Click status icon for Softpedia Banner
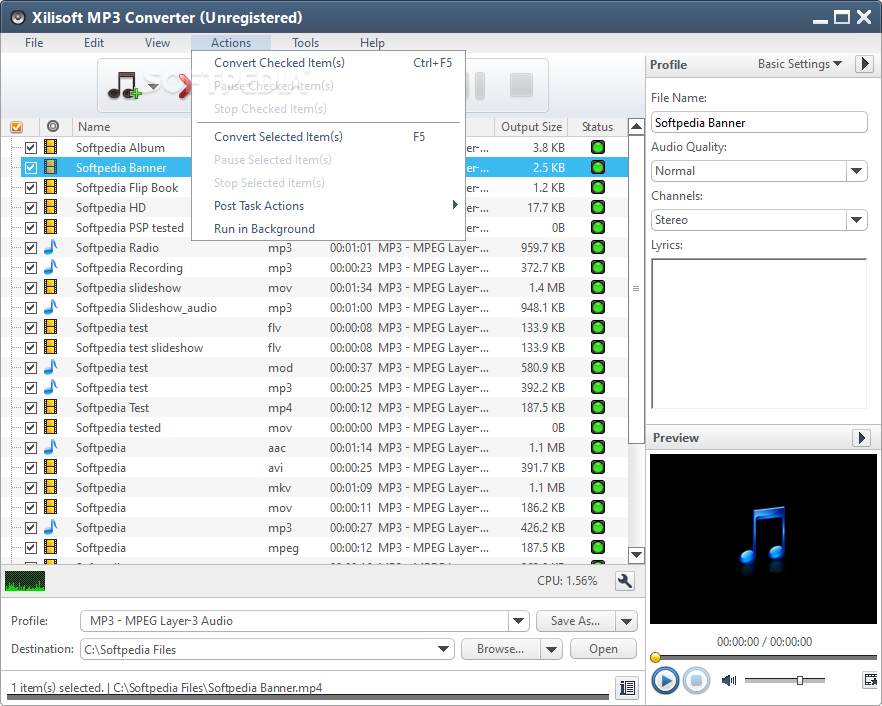This screenshot has width=882, height=706. [598, 168]
